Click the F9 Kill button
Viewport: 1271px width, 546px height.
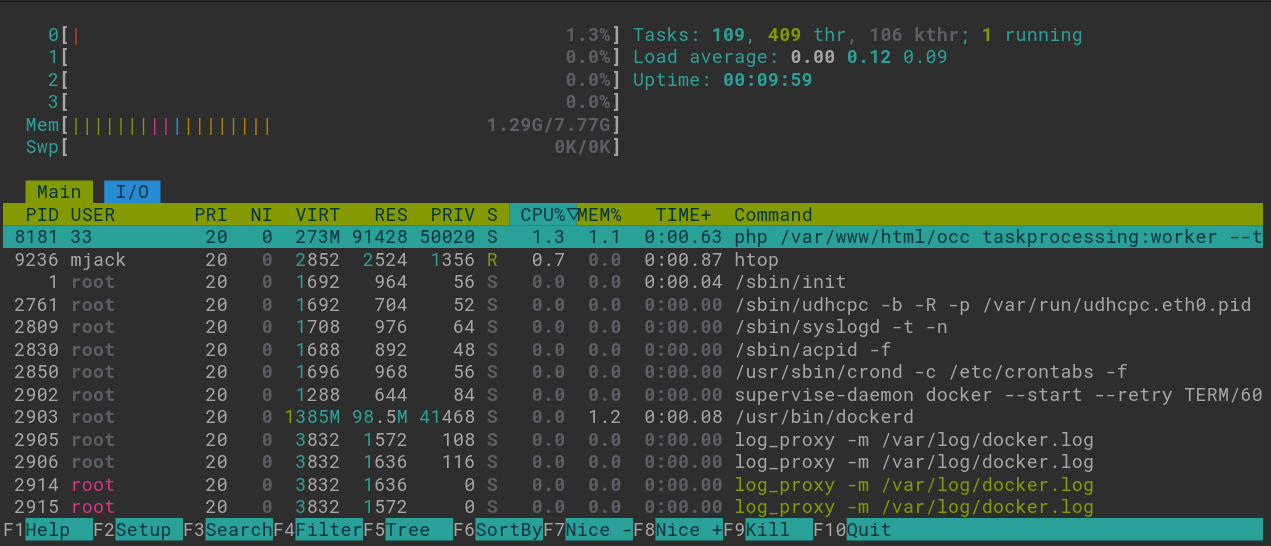[x=768, y=530]
